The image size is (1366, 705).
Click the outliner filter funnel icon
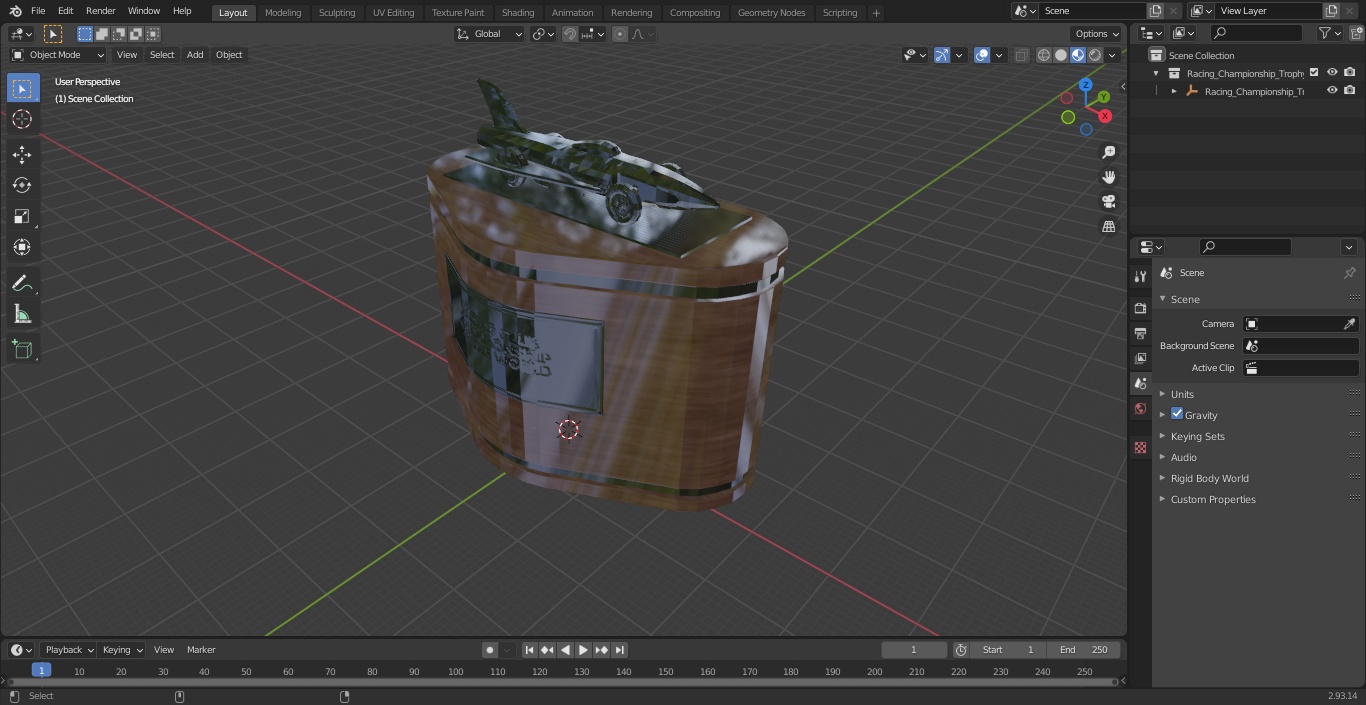(1325, 33)
